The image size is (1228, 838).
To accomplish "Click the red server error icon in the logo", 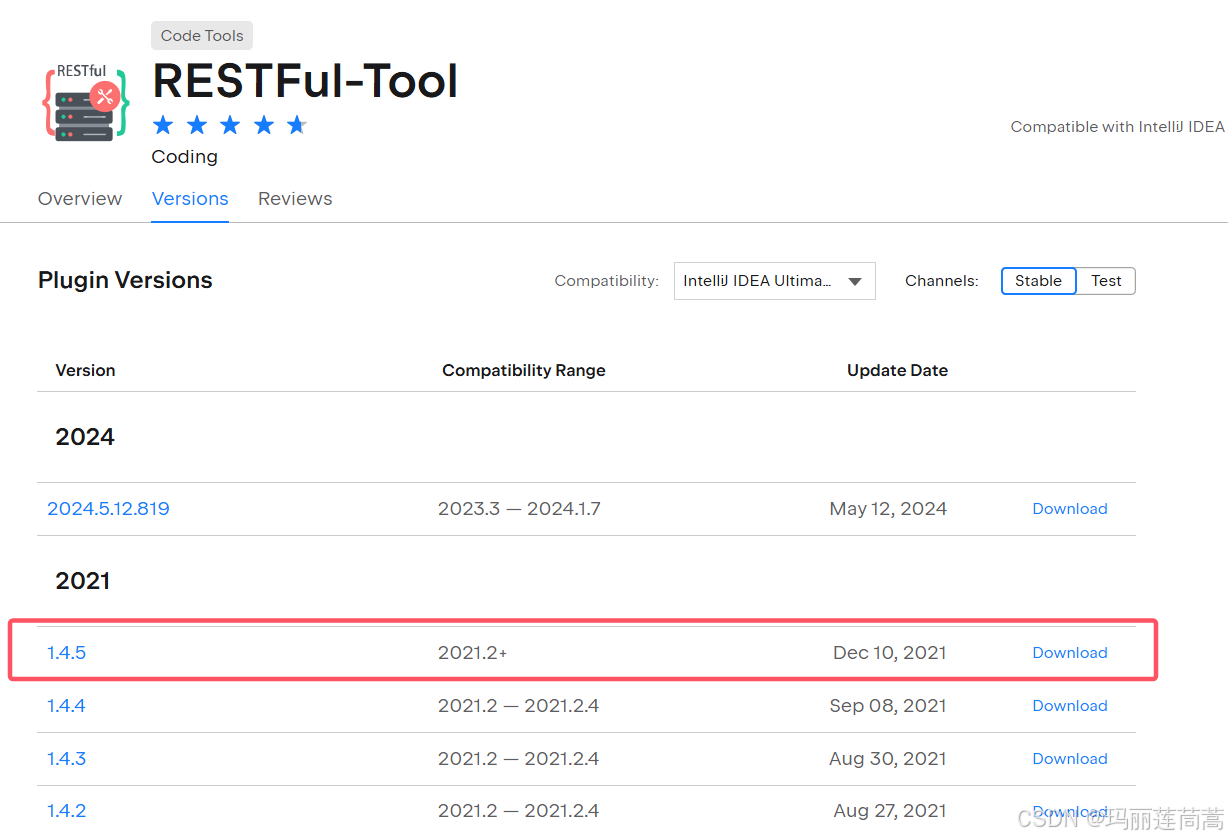I will (x=105, y=96).
